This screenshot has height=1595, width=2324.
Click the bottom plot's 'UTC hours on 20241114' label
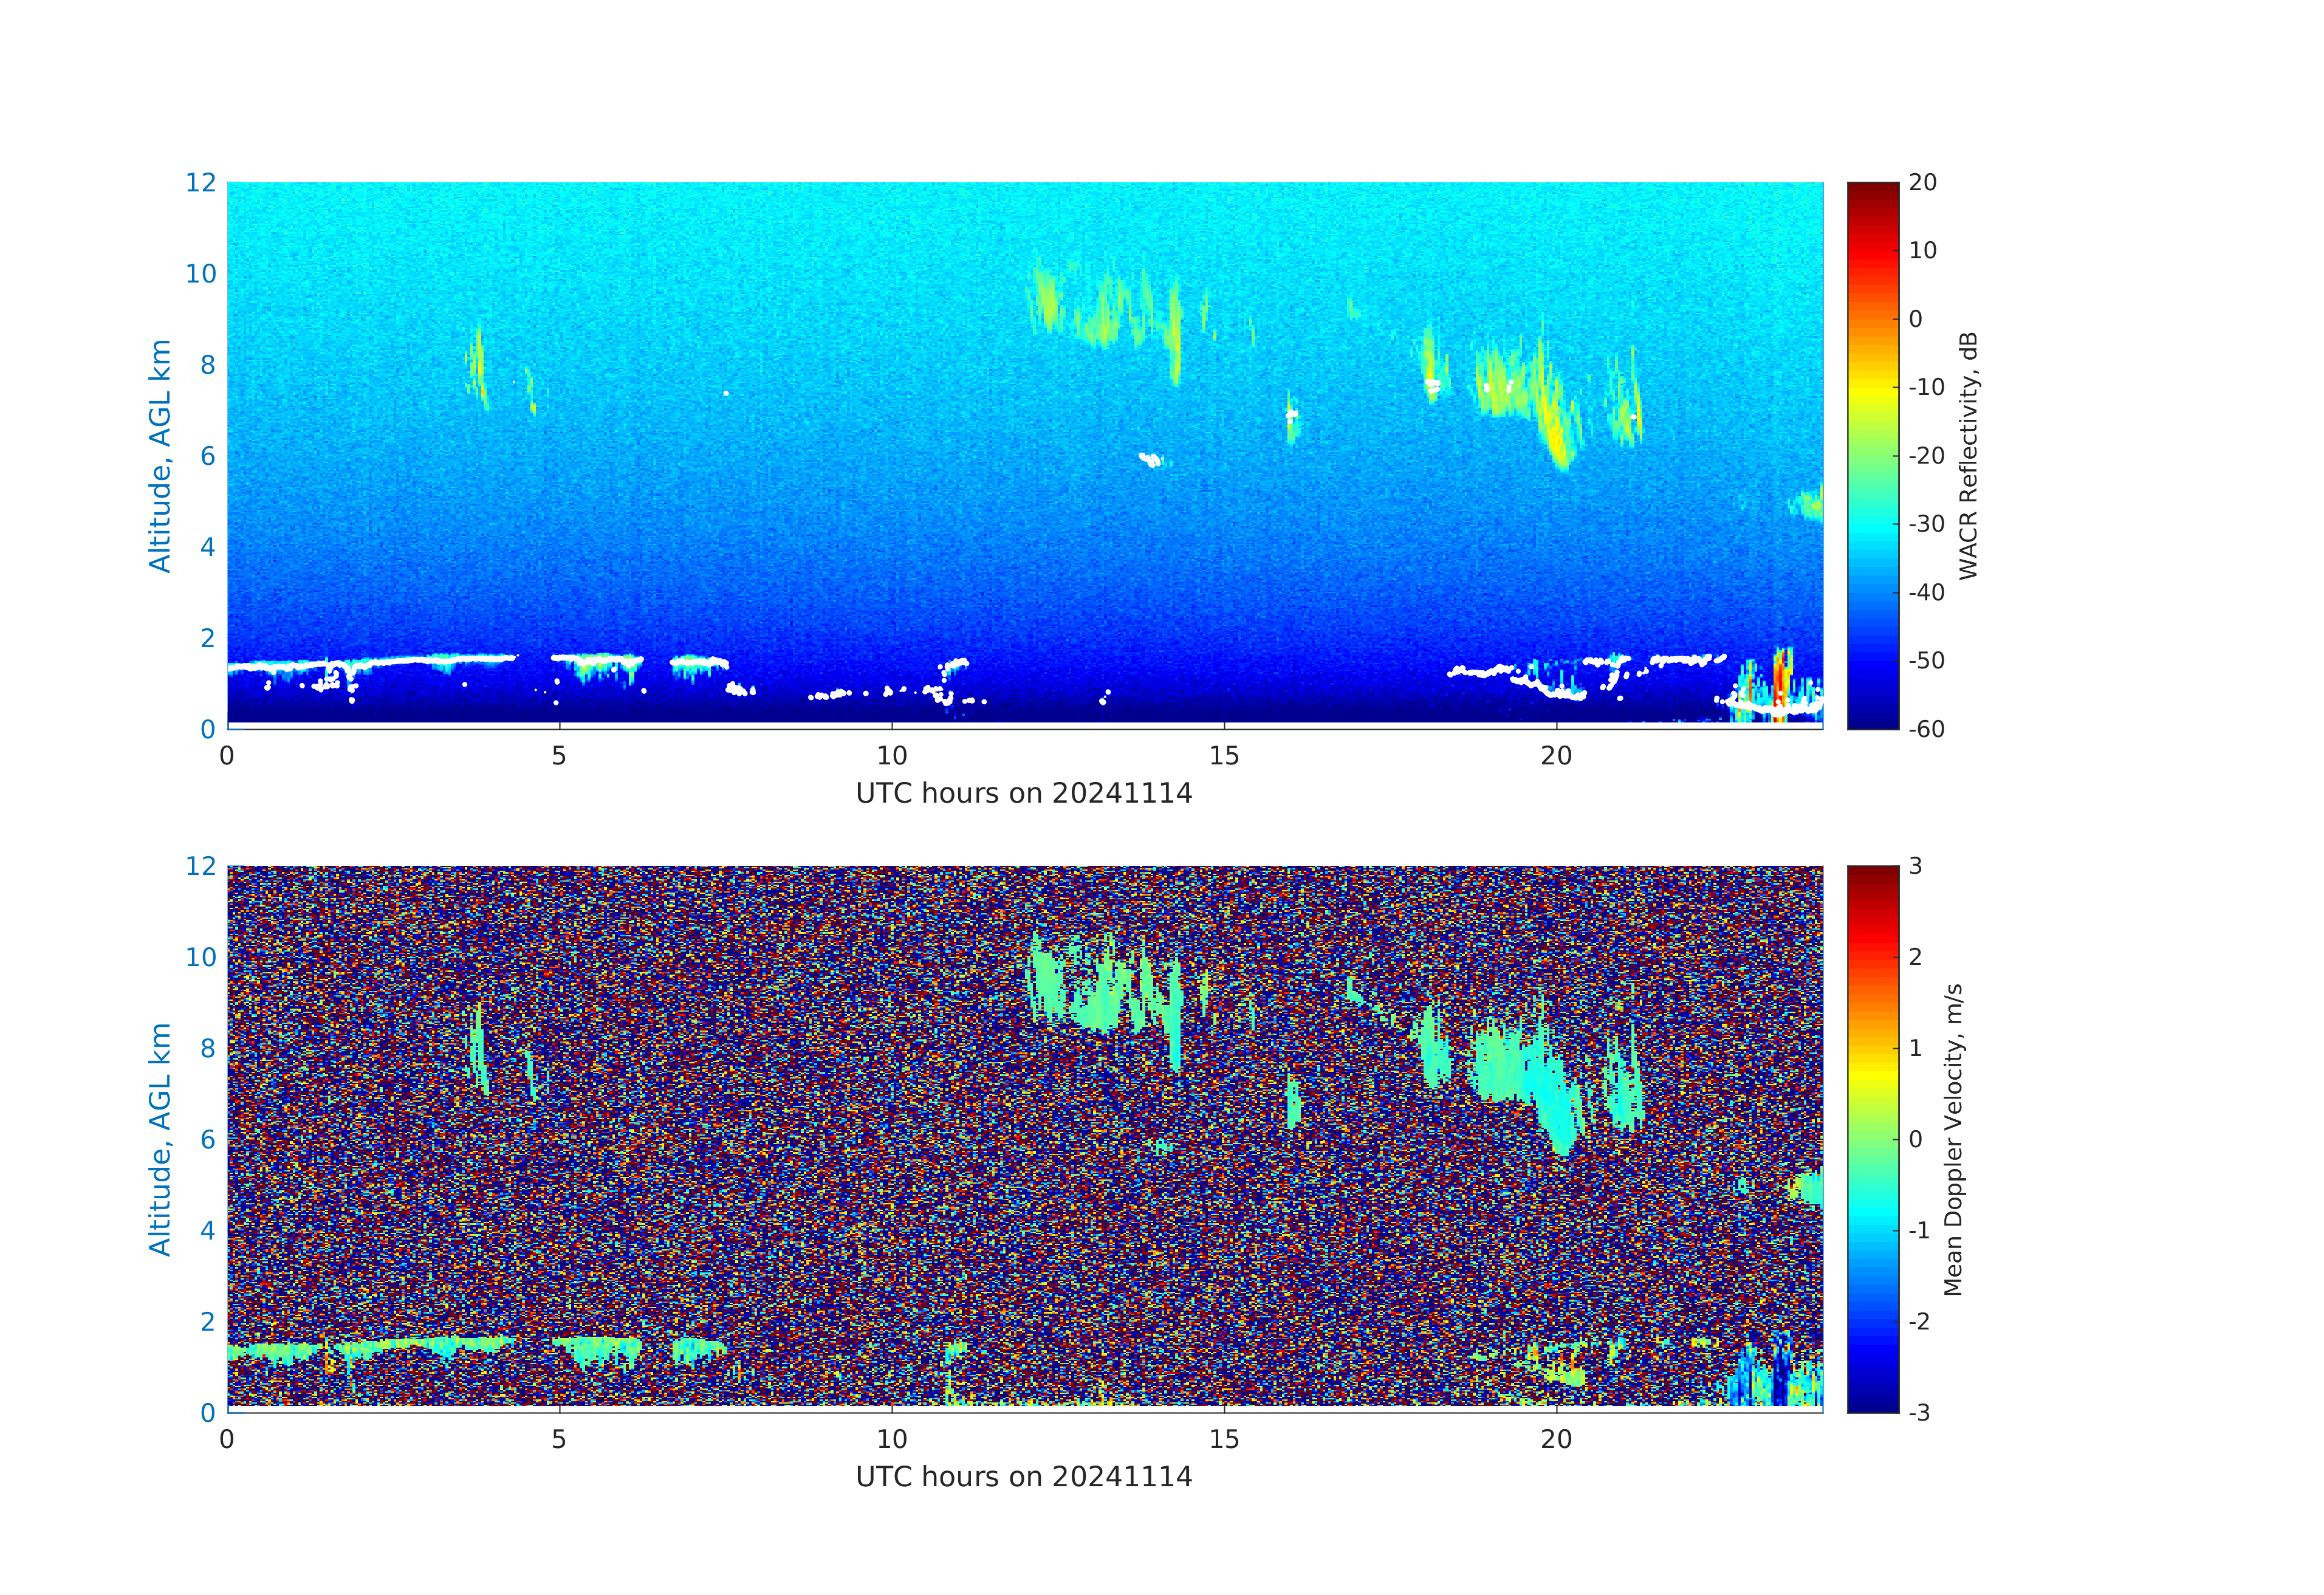[x=1023, y=1477]
